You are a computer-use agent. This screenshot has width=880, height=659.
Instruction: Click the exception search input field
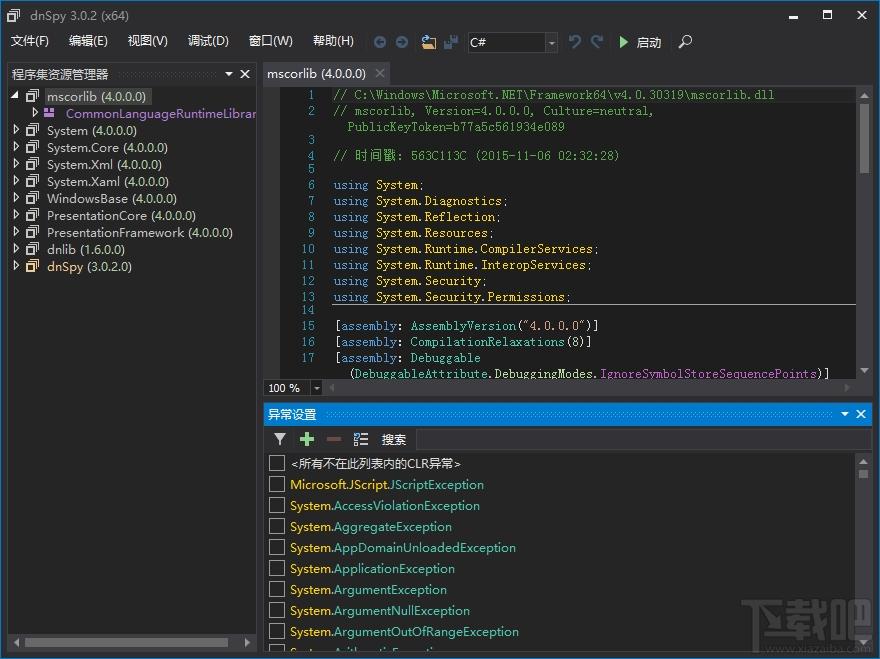pyautogui.click(x=644, y=439)
